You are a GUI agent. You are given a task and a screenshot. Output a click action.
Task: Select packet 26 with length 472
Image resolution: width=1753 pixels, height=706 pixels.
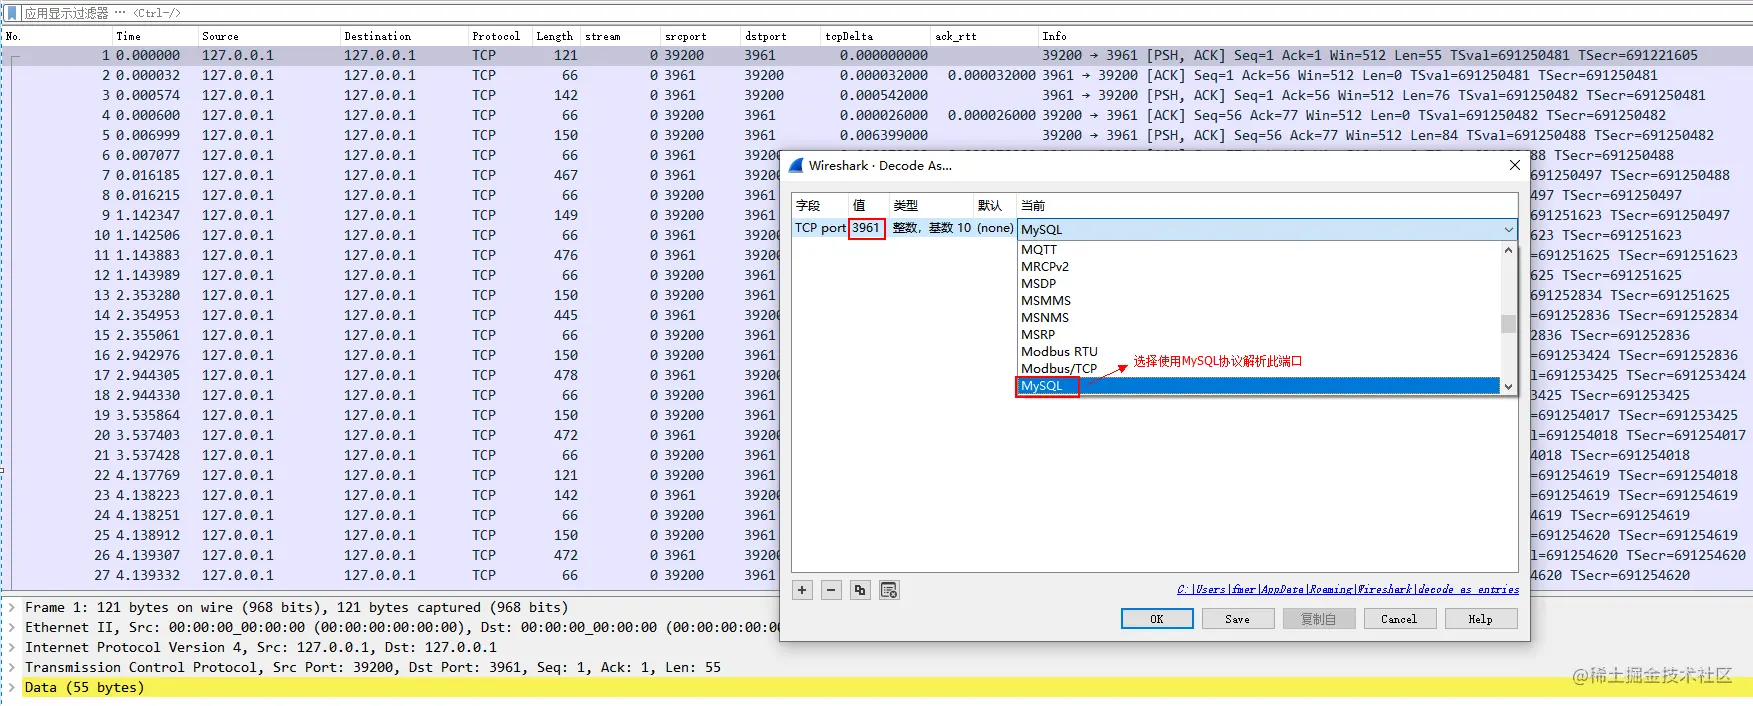[390, 555]
